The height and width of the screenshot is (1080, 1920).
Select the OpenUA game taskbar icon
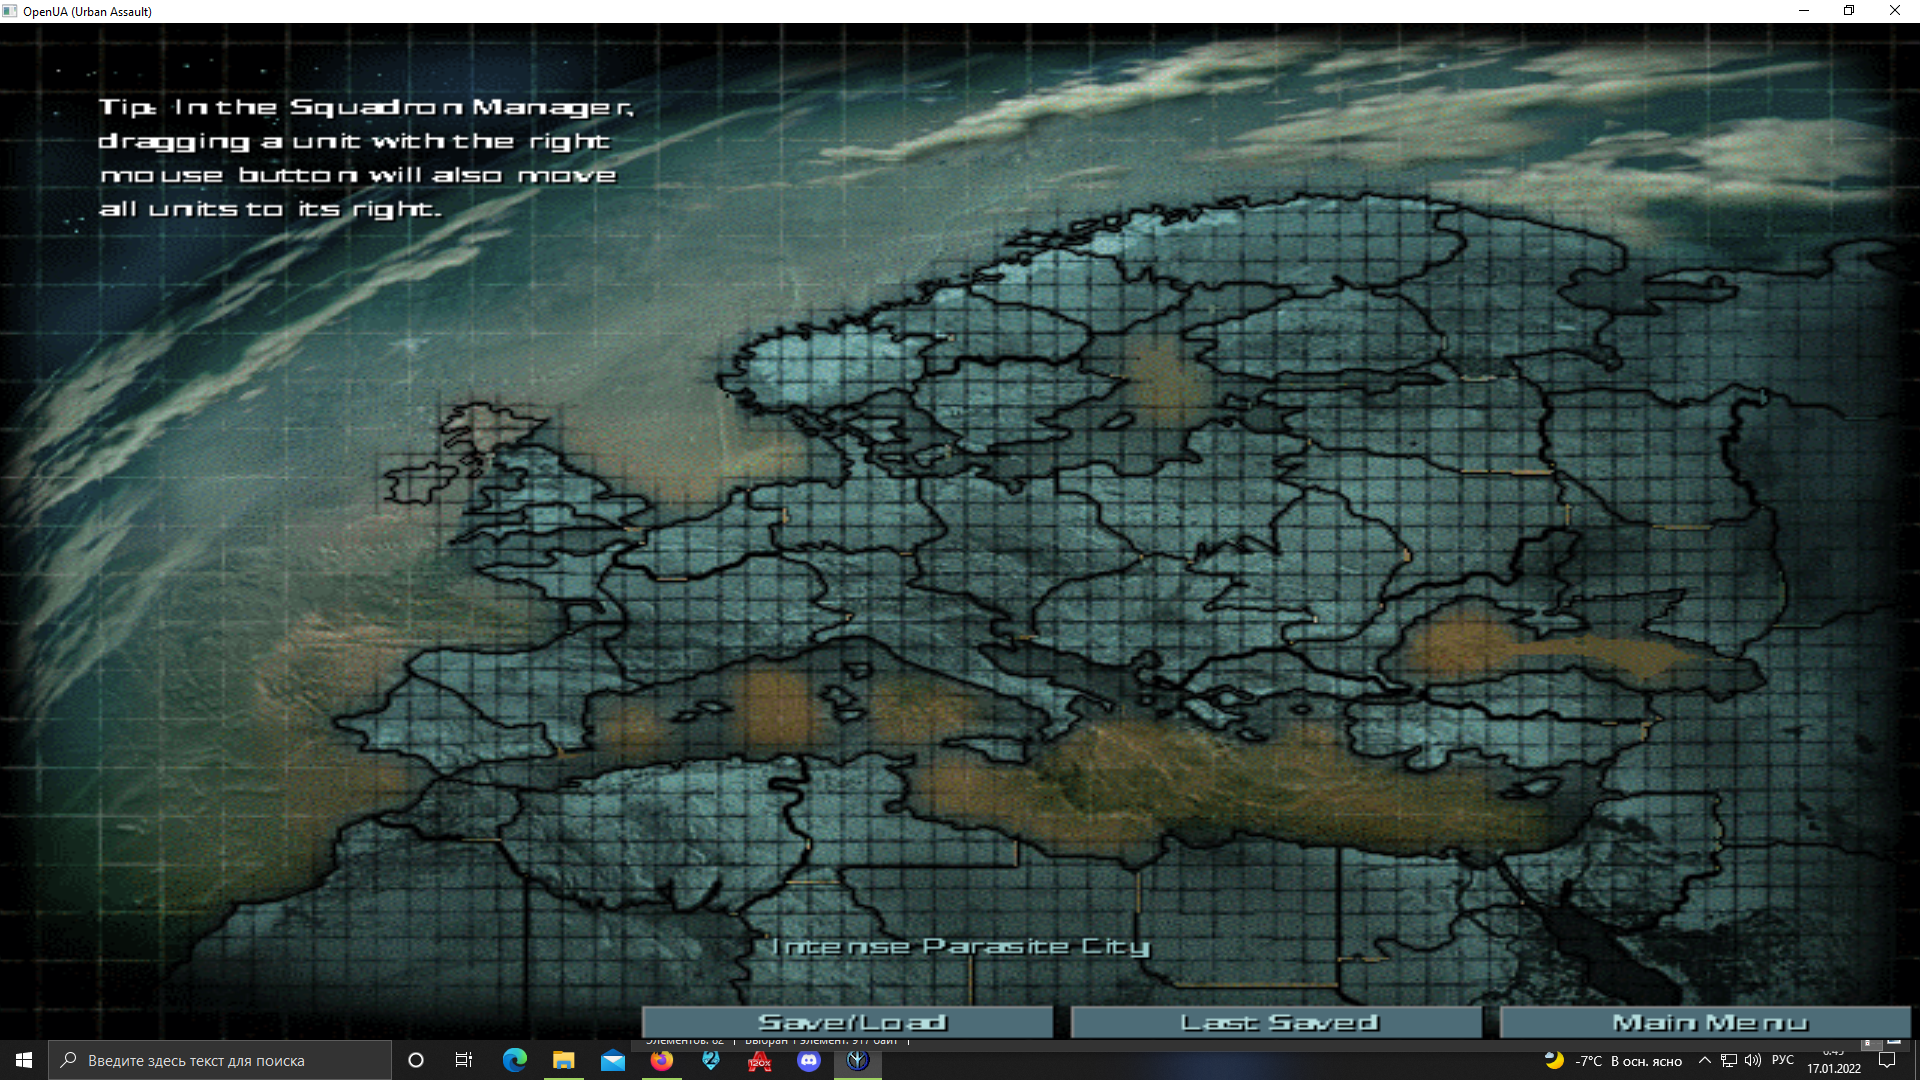coord(858,1060)
